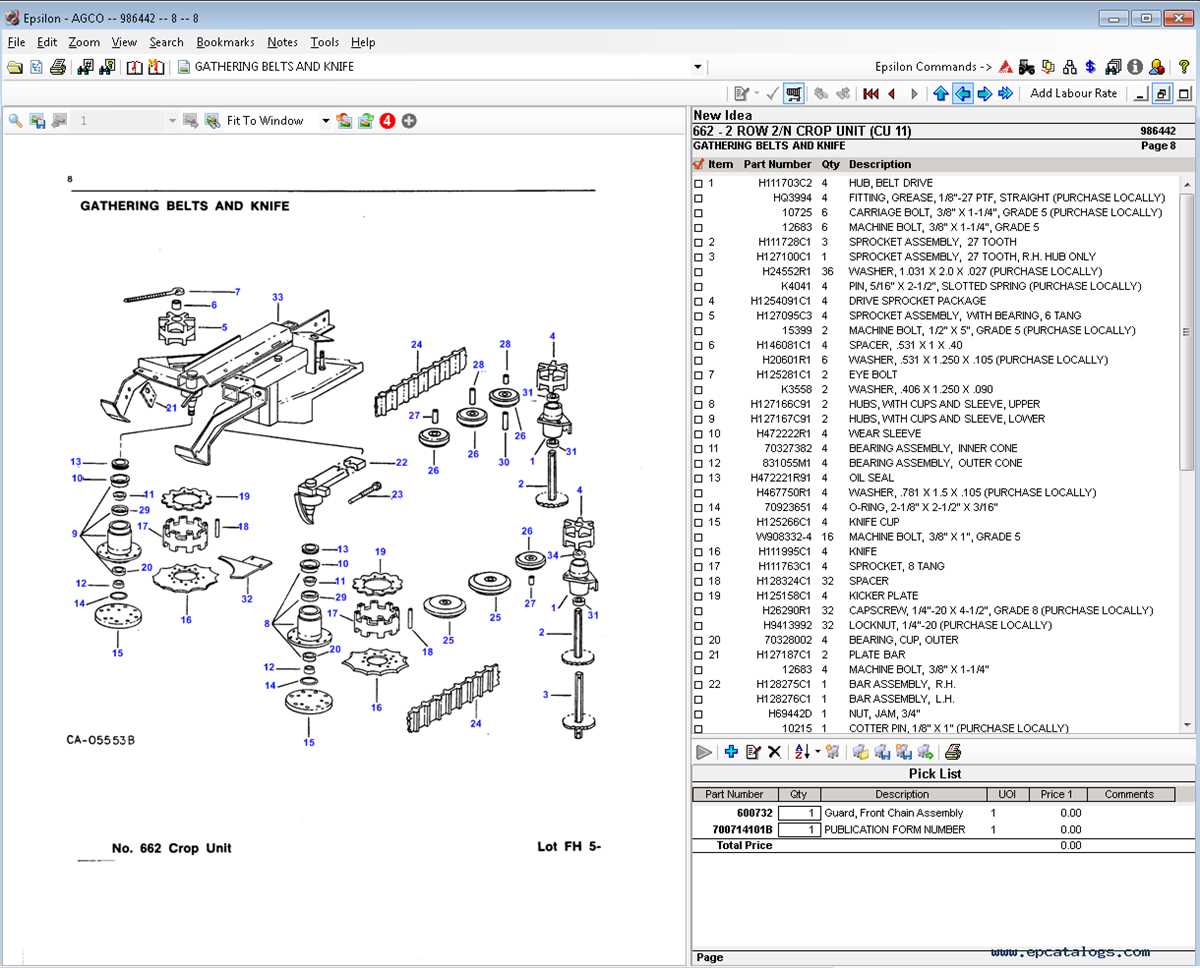
Task: Click the Qty field for part 700714101B
Action: pos(799,829)
